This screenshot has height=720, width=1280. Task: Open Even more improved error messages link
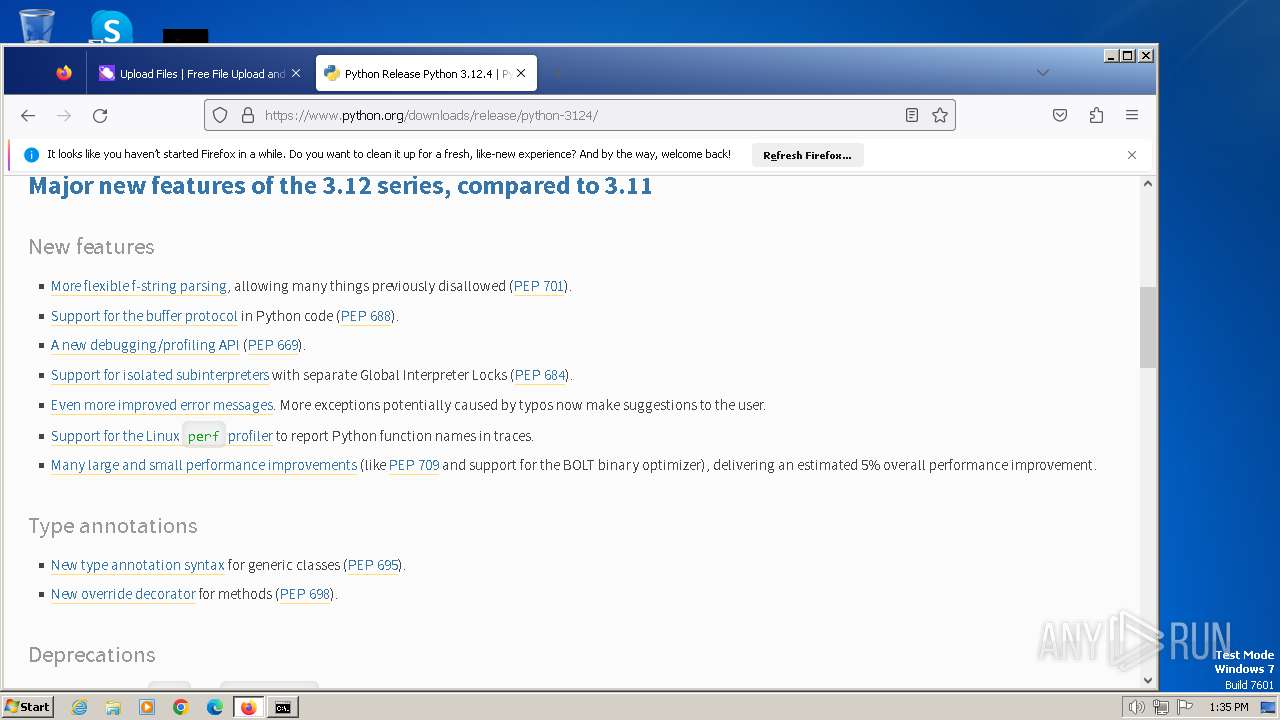162,405
